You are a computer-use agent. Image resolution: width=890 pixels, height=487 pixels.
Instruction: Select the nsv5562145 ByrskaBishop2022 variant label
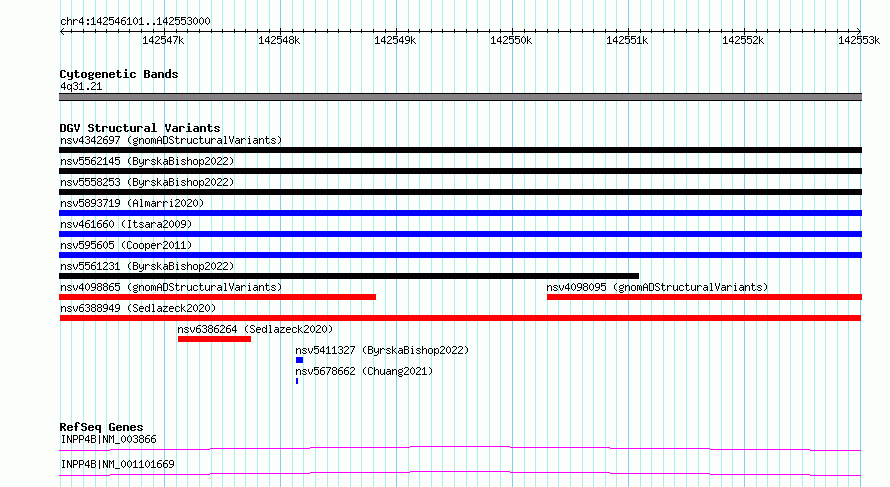pyautogui.click(x=147, y=161)
